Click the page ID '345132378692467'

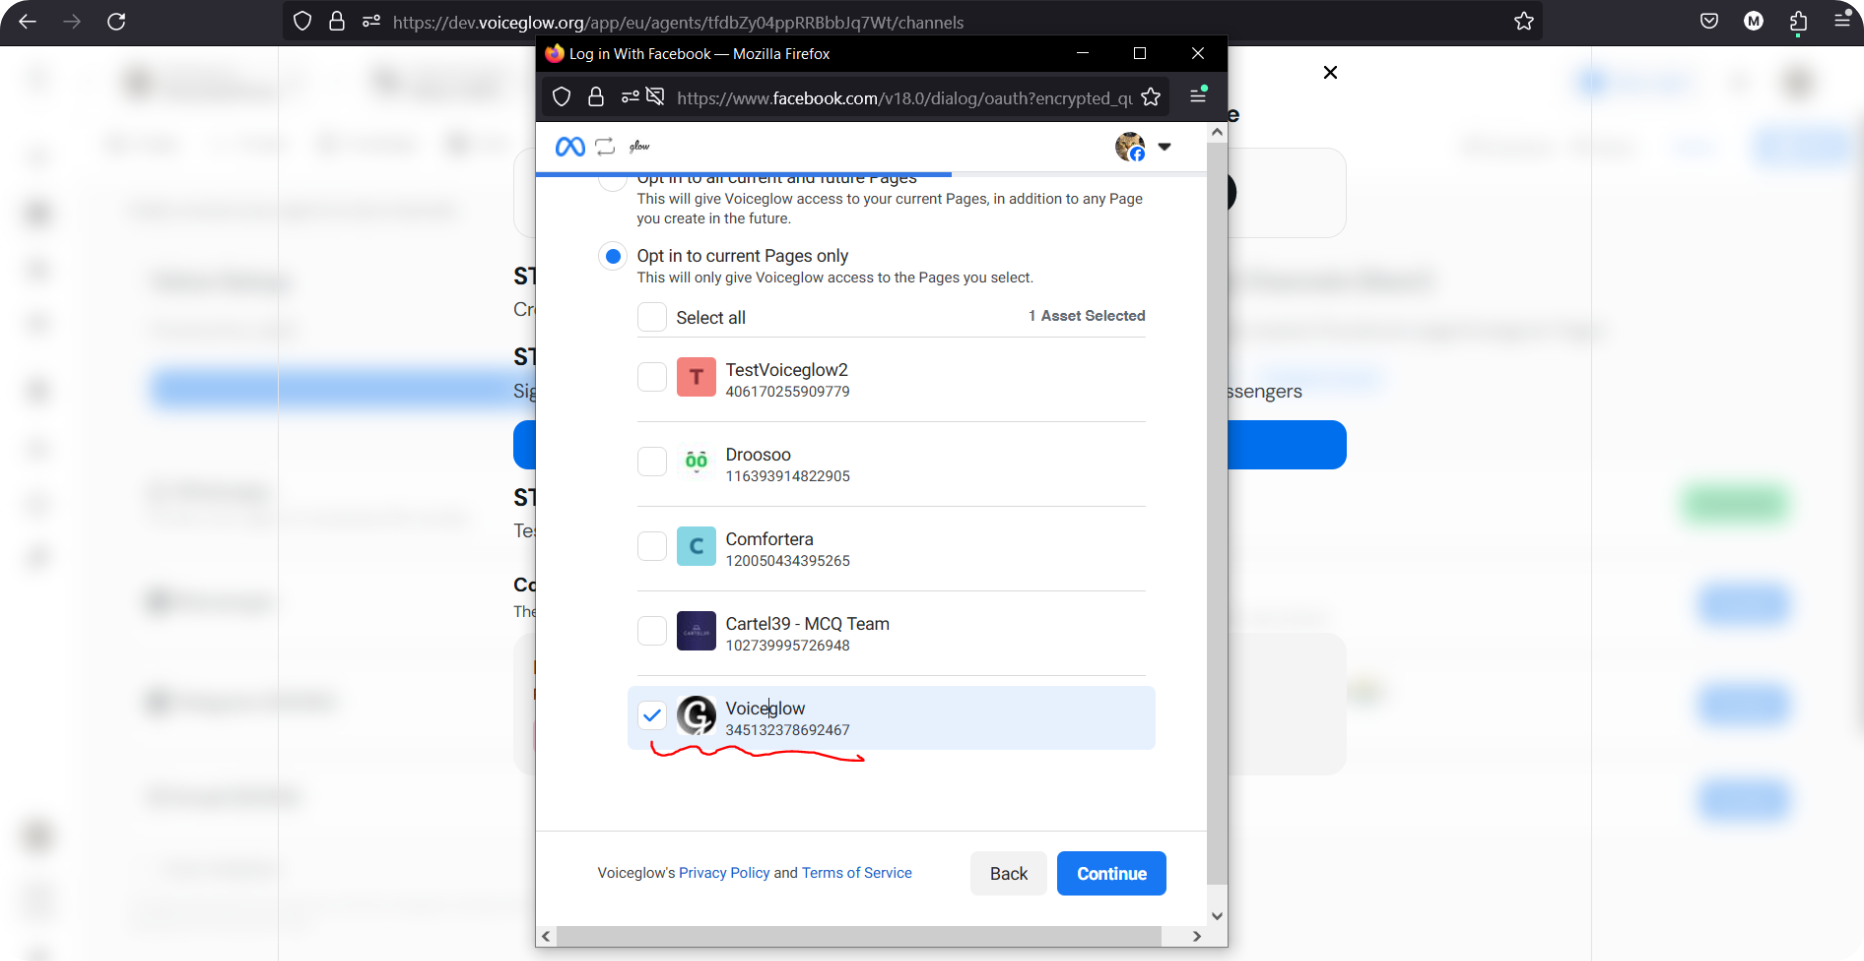tap(788, 730)
